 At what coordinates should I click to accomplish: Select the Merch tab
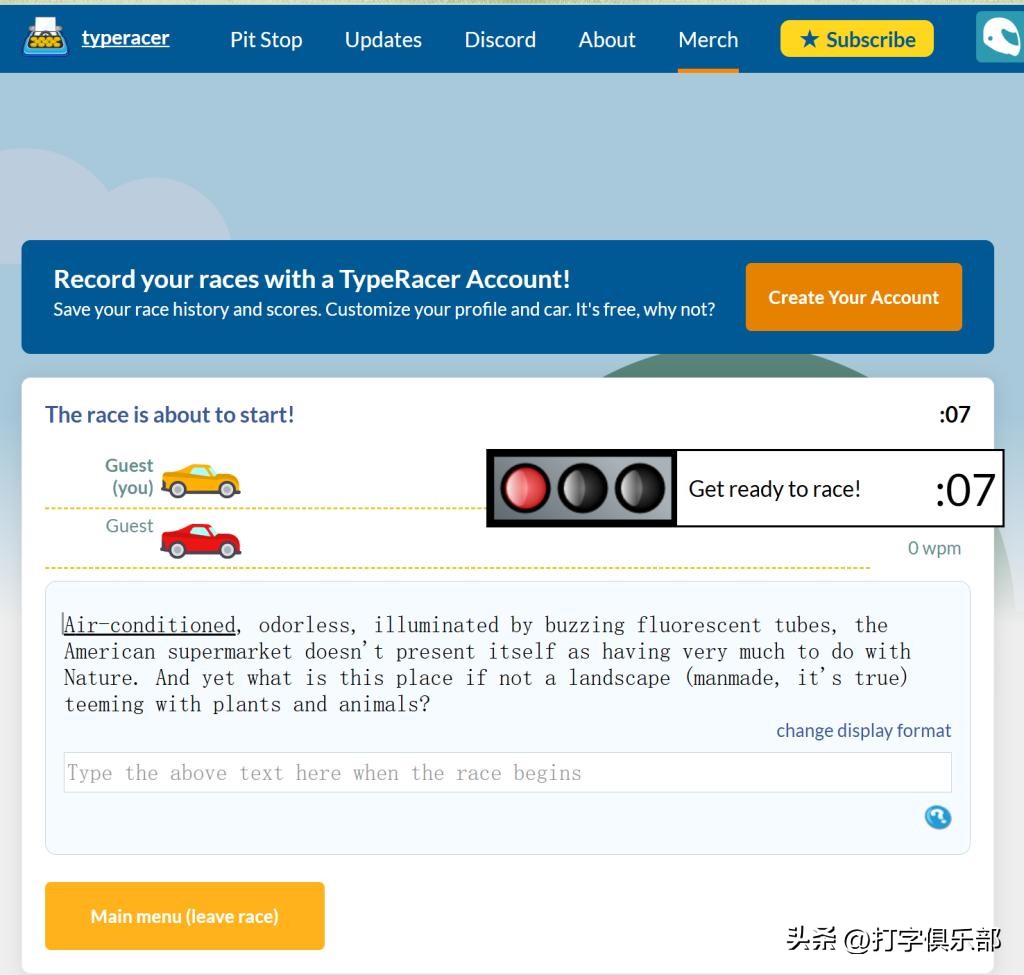[x=708, y=40]
